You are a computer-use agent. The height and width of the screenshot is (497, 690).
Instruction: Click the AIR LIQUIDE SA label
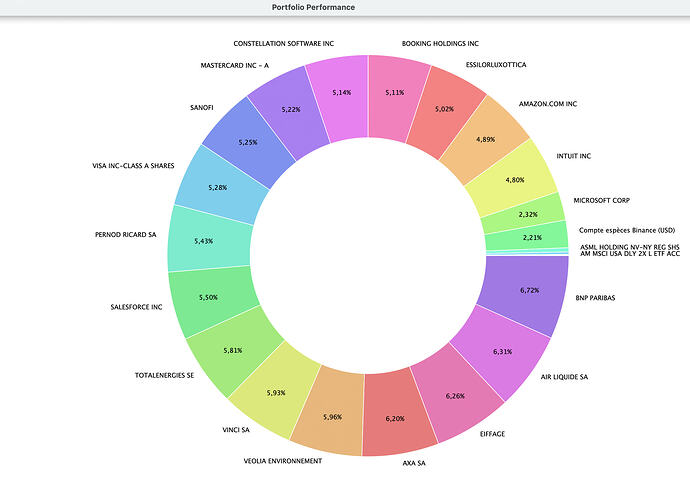point(564,377)
